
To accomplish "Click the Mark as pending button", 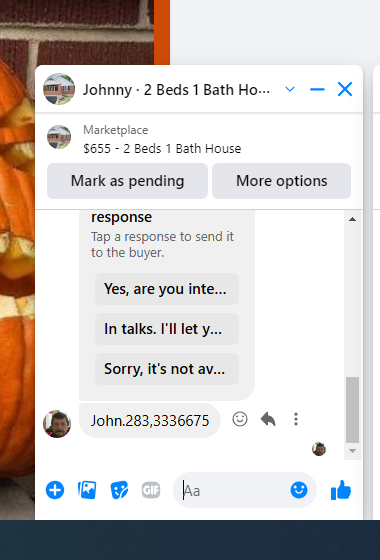I will tap(127, 181).
